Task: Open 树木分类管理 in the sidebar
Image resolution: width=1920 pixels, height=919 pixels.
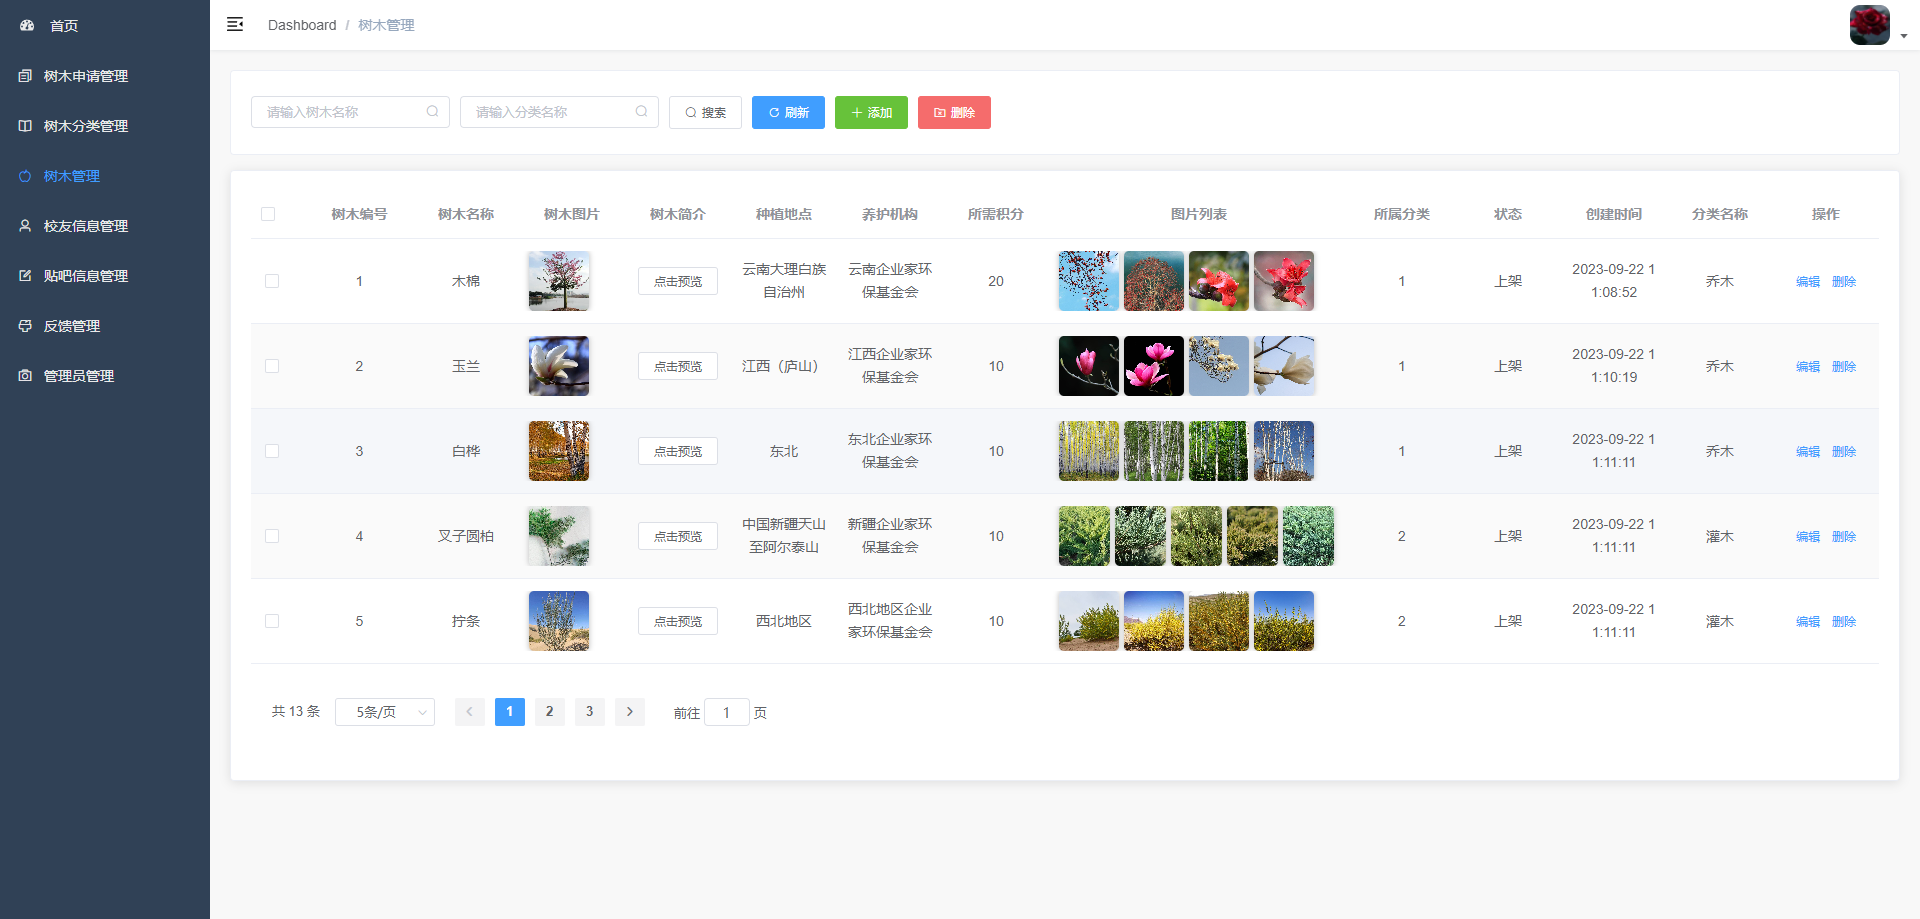Action: click(x=86, y=126)
